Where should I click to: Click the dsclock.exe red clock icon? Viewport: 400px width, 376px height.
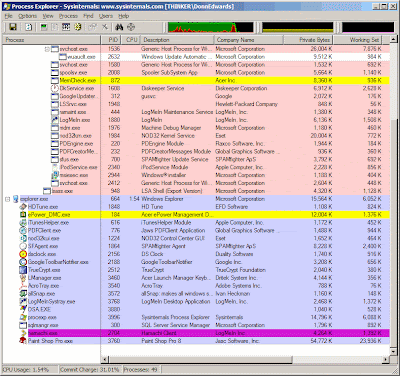pyautogui.click(x=23, y=254)
